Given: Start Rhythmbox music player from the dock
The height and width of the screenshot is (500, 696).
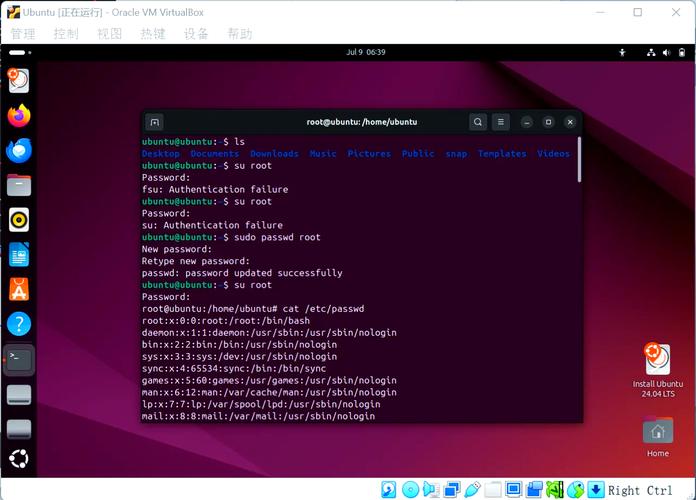Looking at the screenshot, I should (19, 220).
